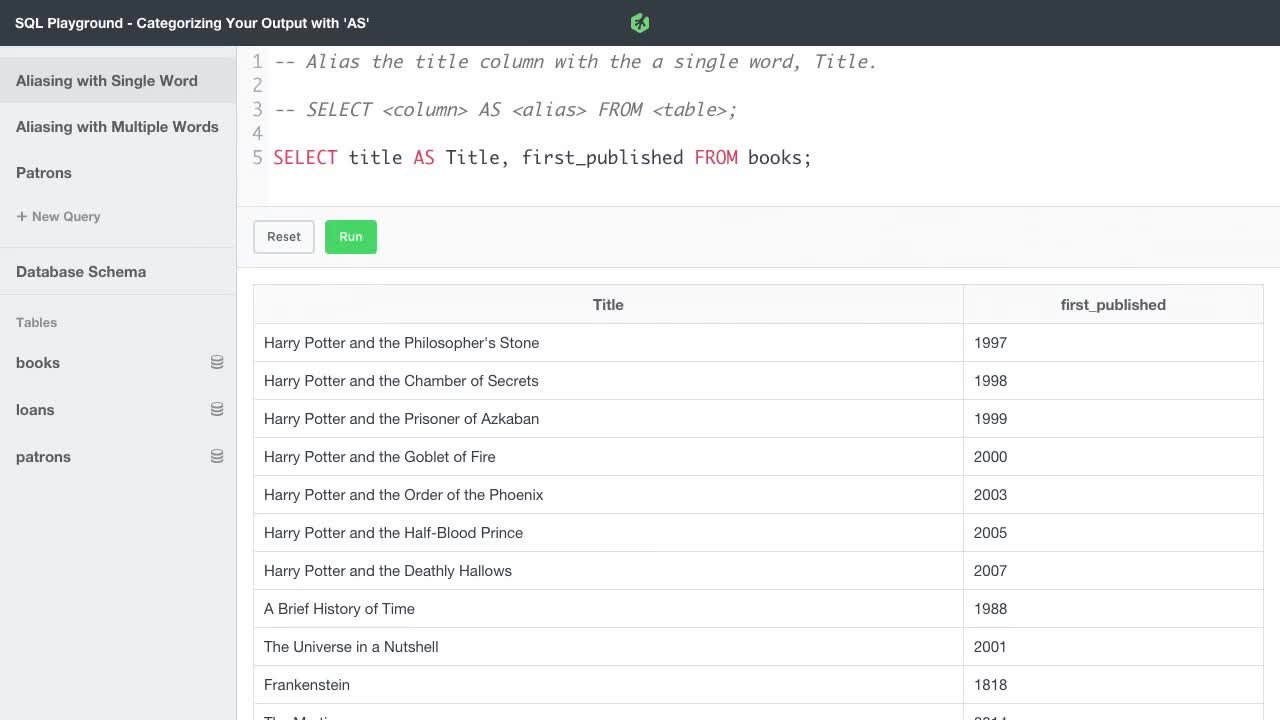Click database icon next to books table
The height and width of the screenshot is (720, 1280).
click(x=217, y=362)
